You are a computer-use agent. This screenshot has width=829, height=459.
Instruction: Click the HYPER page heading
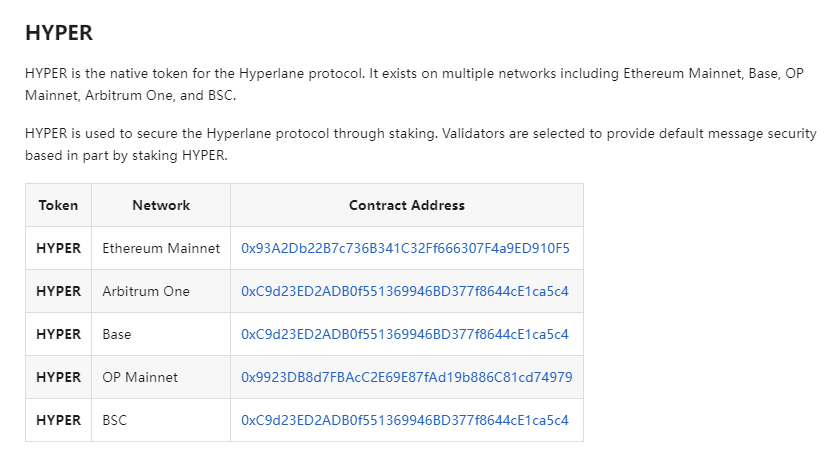59,33
